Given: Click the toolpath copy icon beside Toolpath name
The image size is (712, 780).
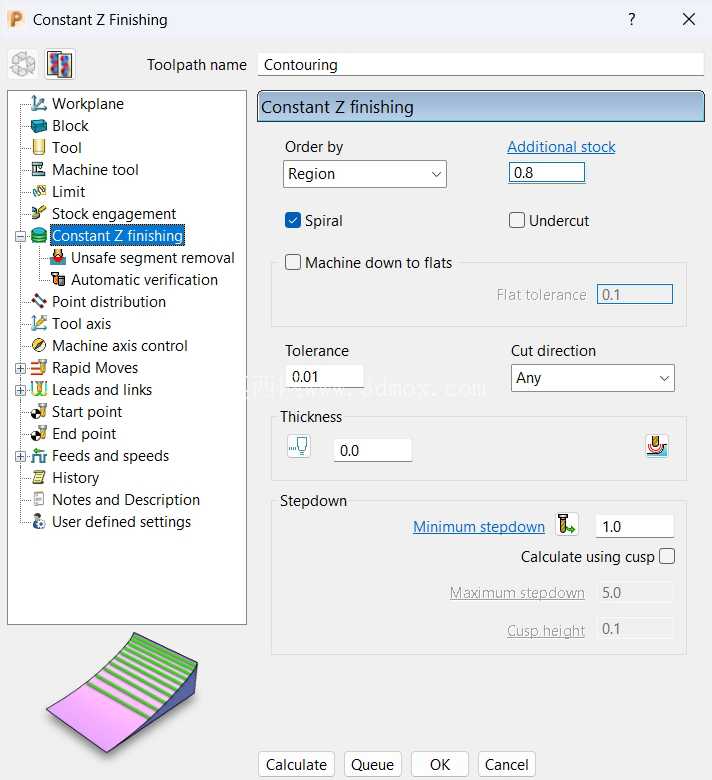Looking at the screenshot, I should pos(60,64).
